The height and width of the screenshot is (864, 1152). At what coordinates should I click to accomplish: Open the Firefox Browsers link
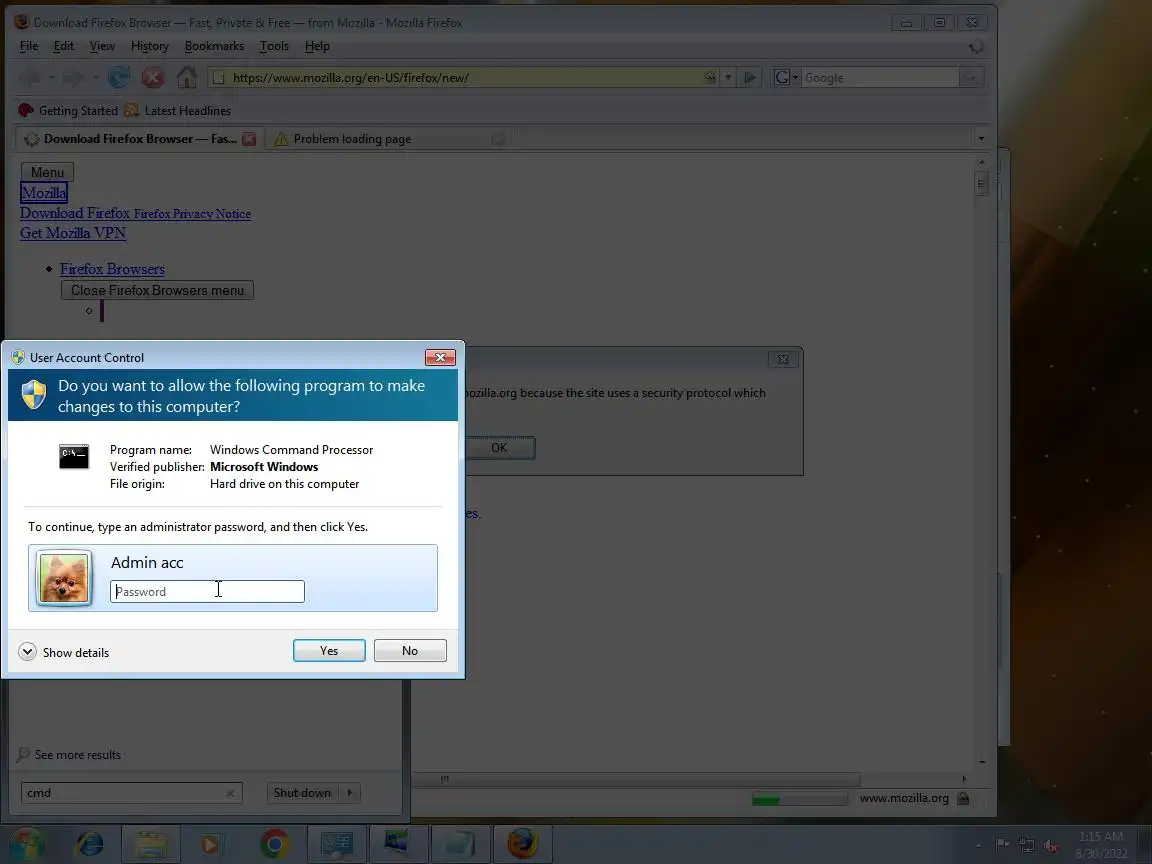[x=112, y=269]
